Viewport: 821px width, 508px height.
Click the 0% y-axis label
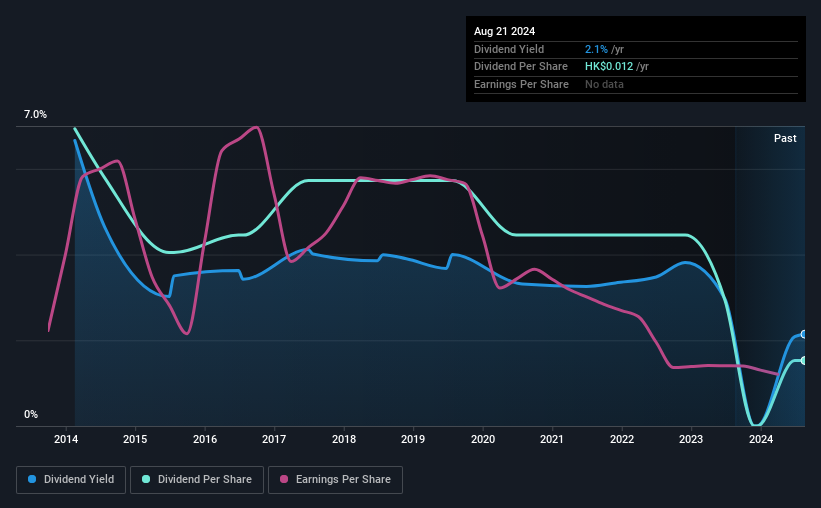(31, 414)
